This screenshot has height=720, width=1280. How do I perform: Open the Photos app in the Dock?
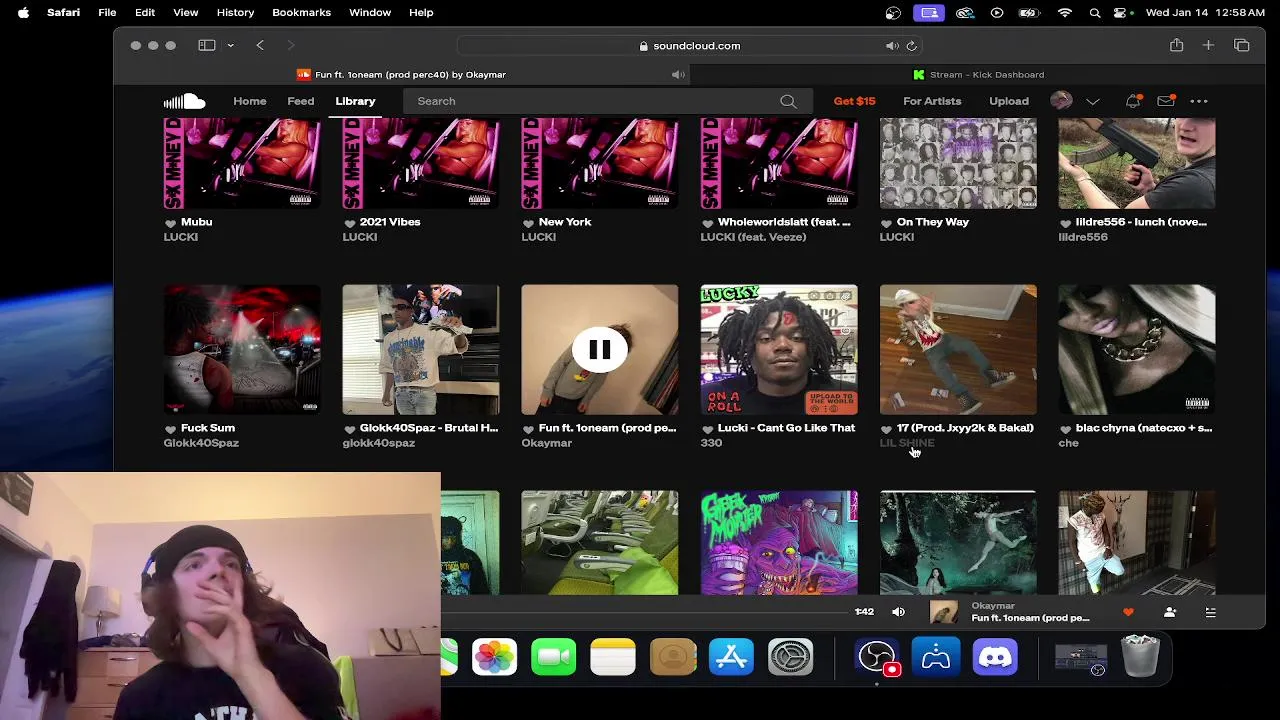[x=494, y=657]
